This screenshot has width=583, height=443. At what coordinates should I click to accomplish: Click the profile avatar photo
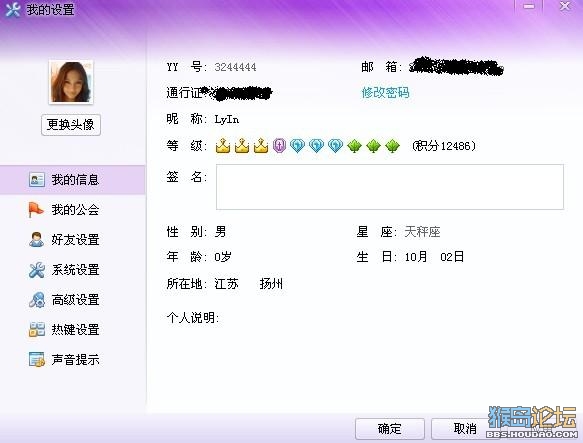tap(71, 82)
